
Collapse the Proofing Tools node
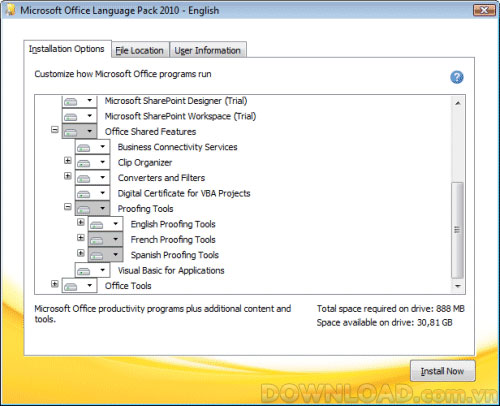click(68, 207)
